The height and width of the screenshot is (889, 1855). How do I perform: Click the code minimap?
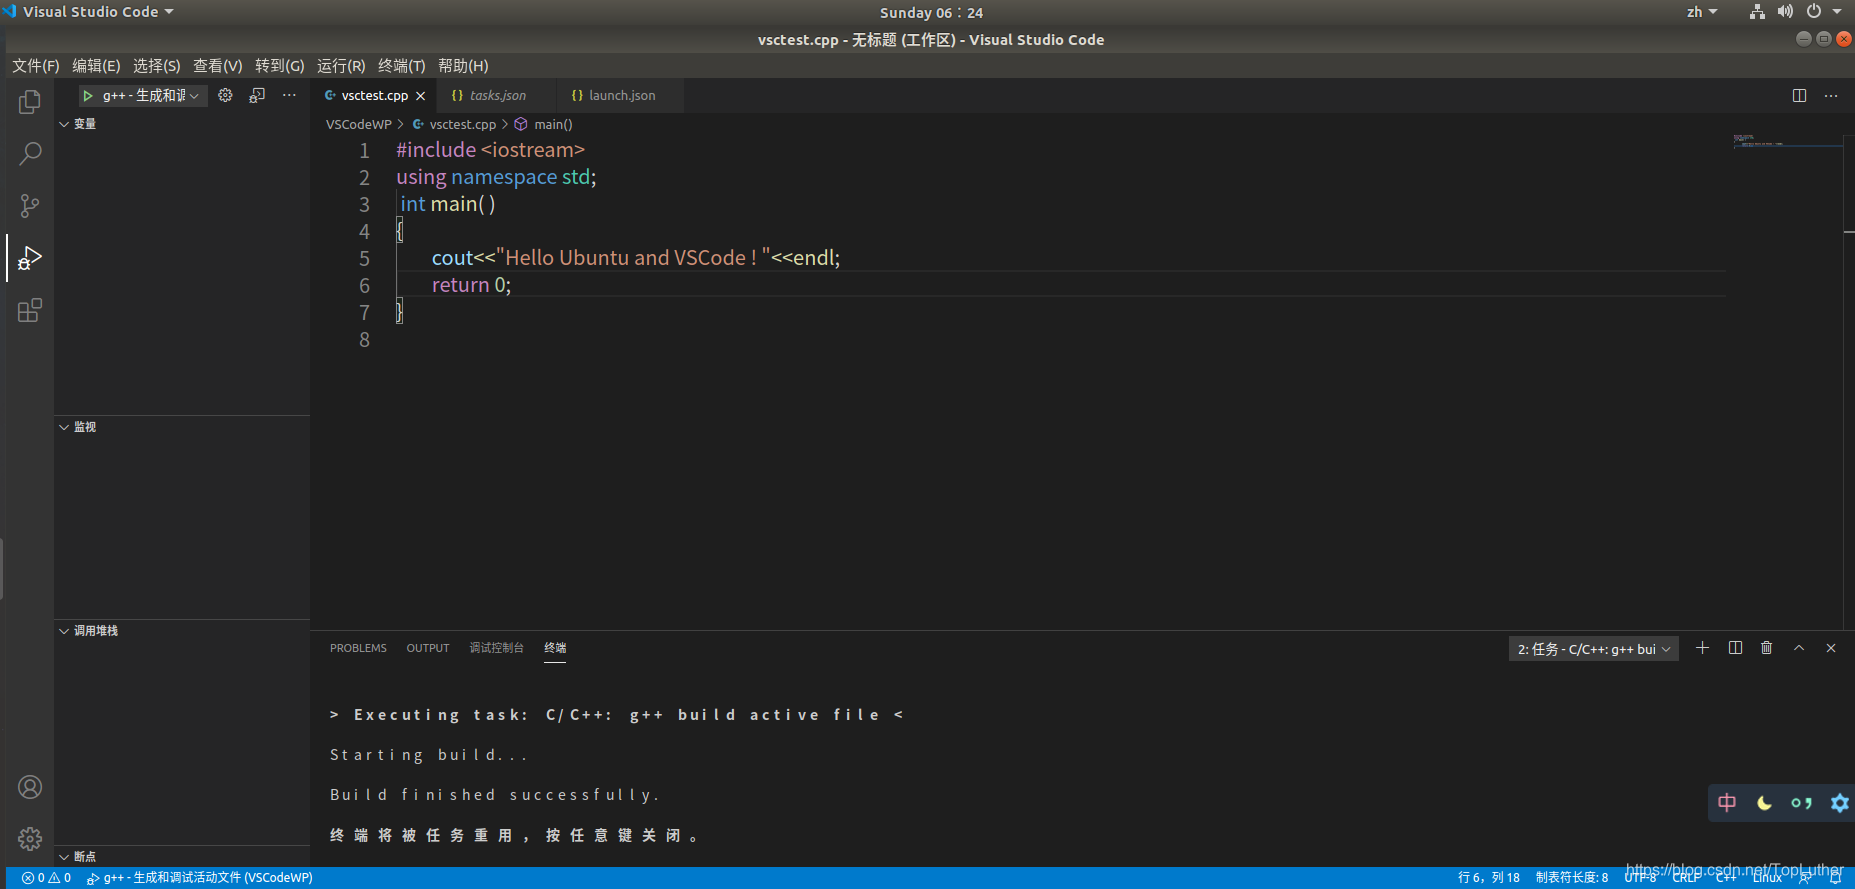coord(1787,141)
